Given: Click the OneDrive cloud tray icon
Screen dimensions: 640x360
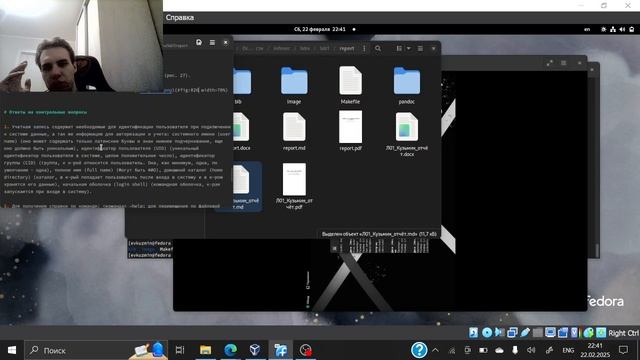Looking at the screenshot, I should (499, 350).
